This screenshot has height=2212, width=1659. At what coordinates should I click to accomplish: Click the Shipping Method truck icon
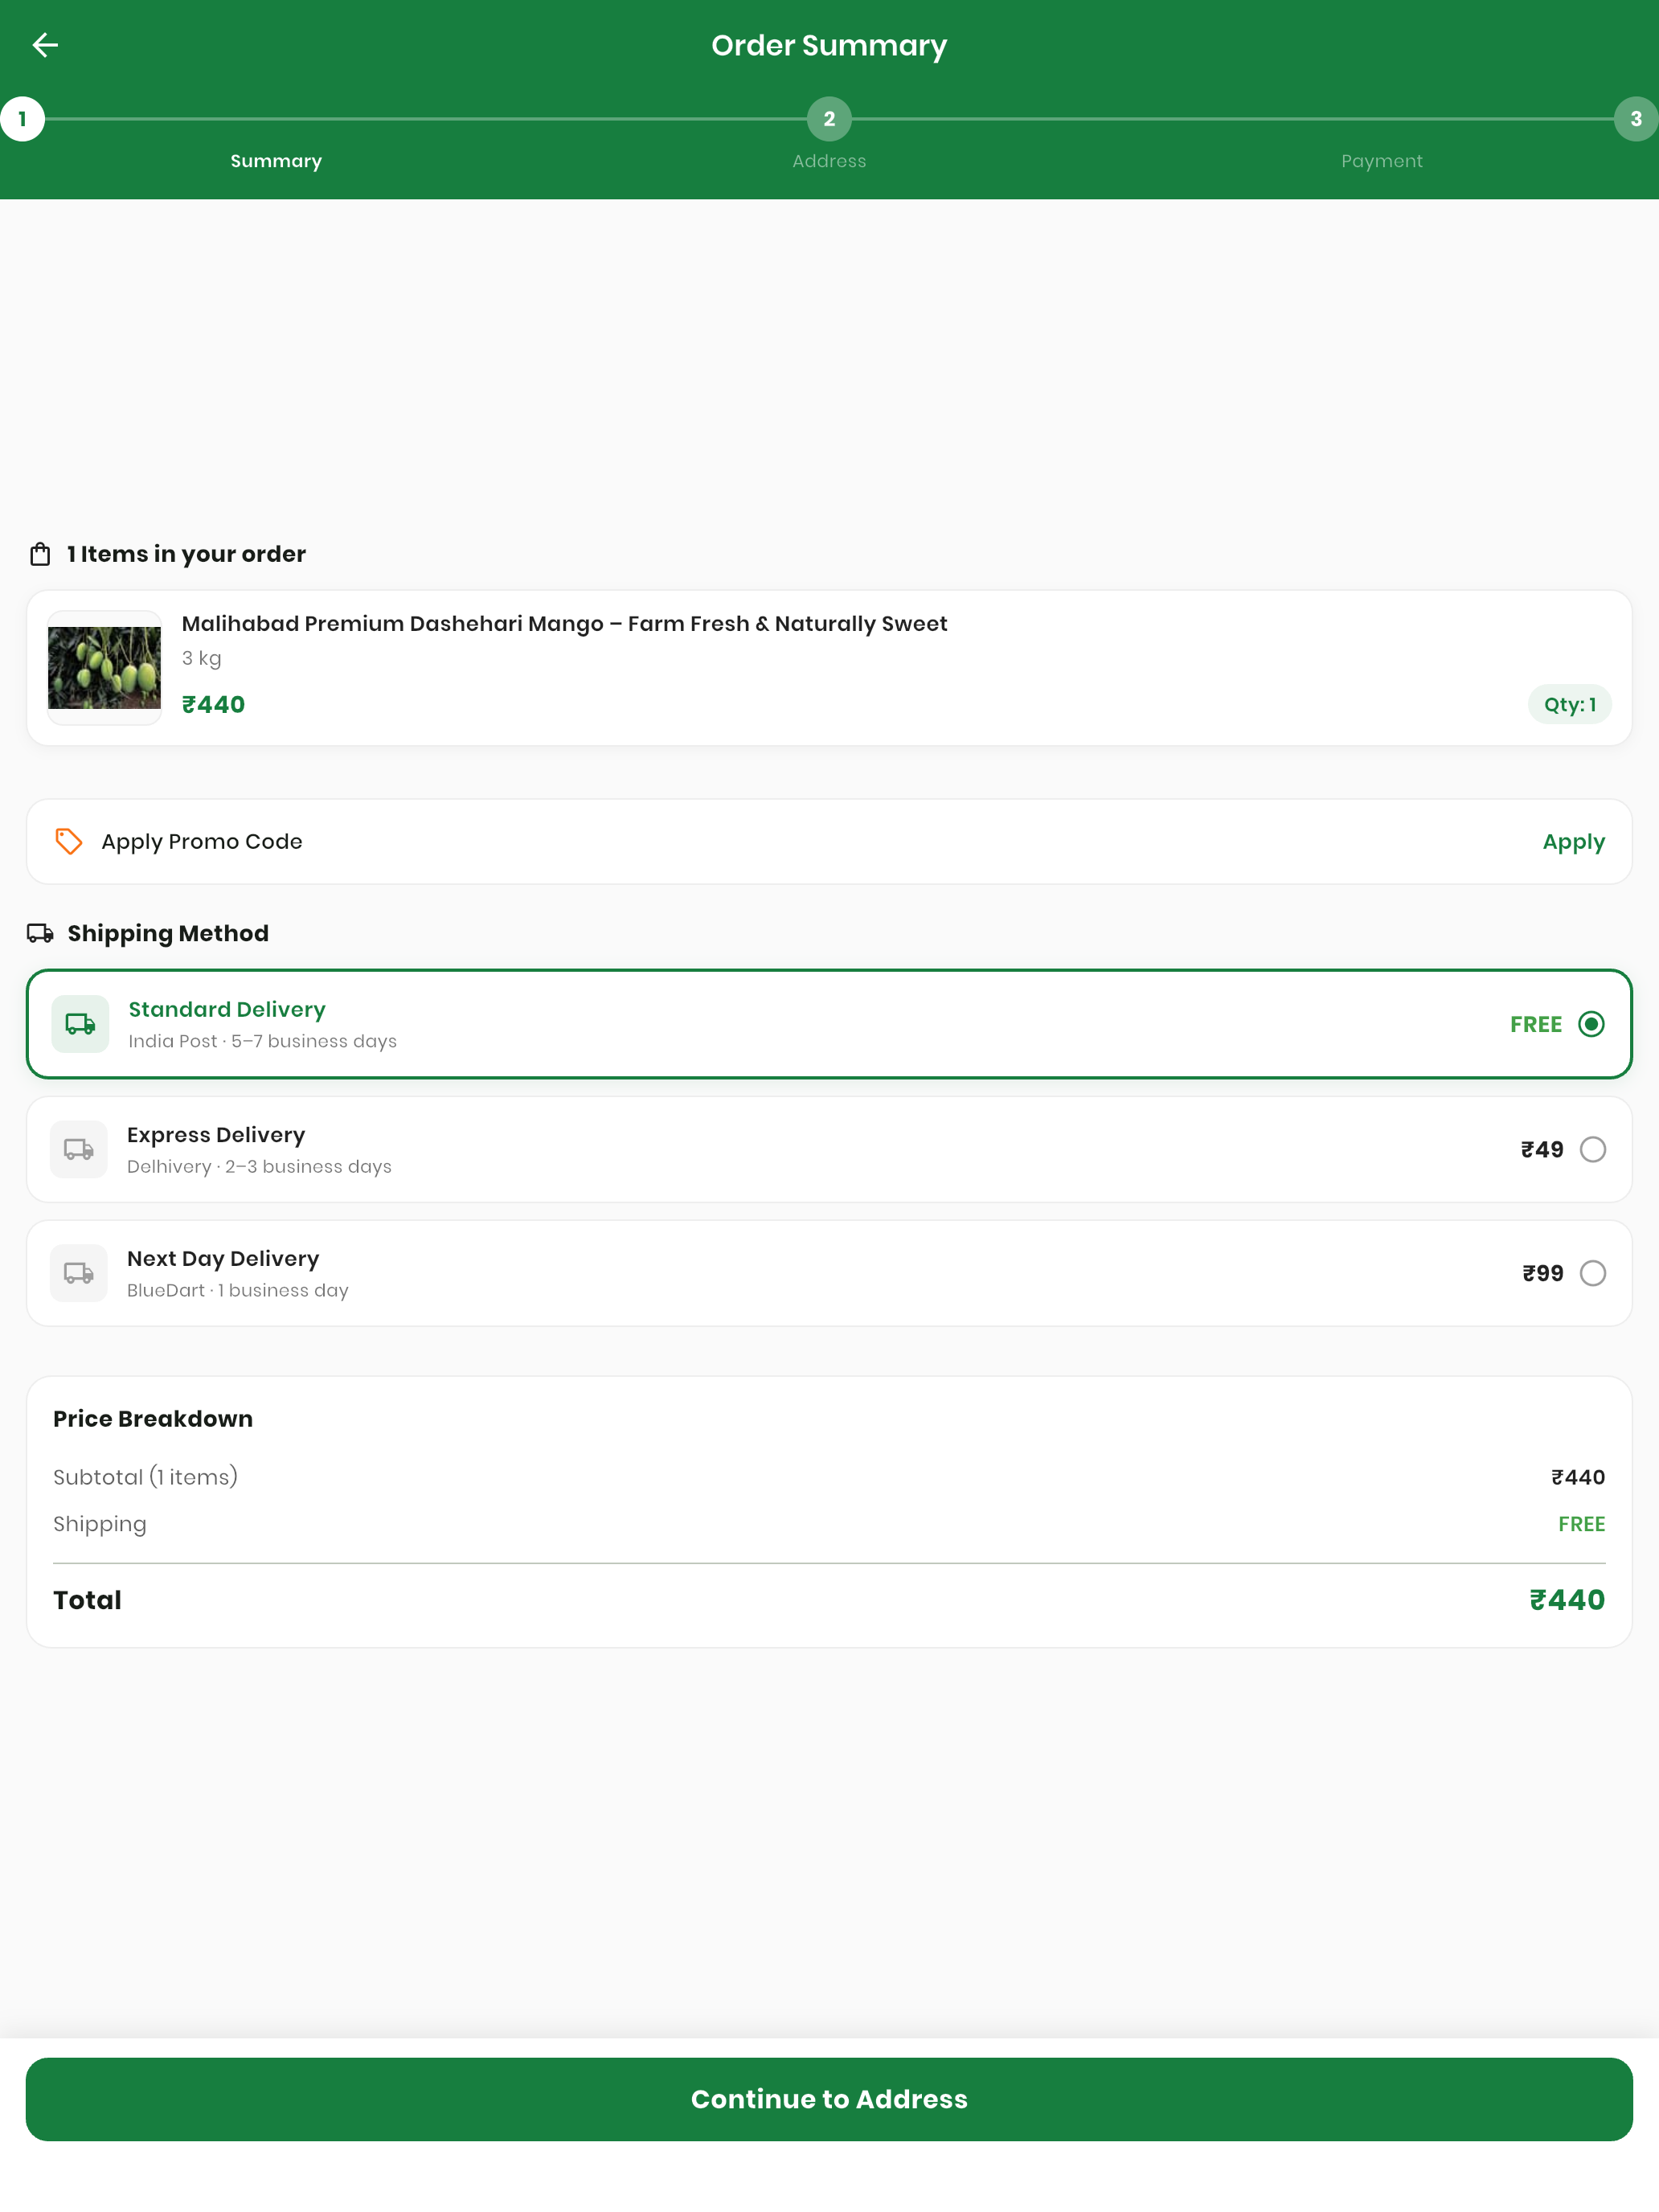pyautogui.click(x=40, y=933)
